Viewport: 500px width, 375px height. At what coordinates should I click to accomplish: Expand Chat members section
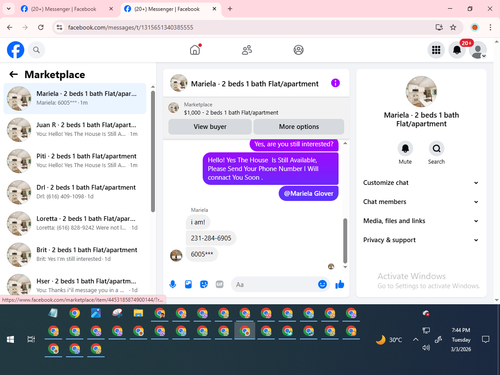click(x=421, y=202)
